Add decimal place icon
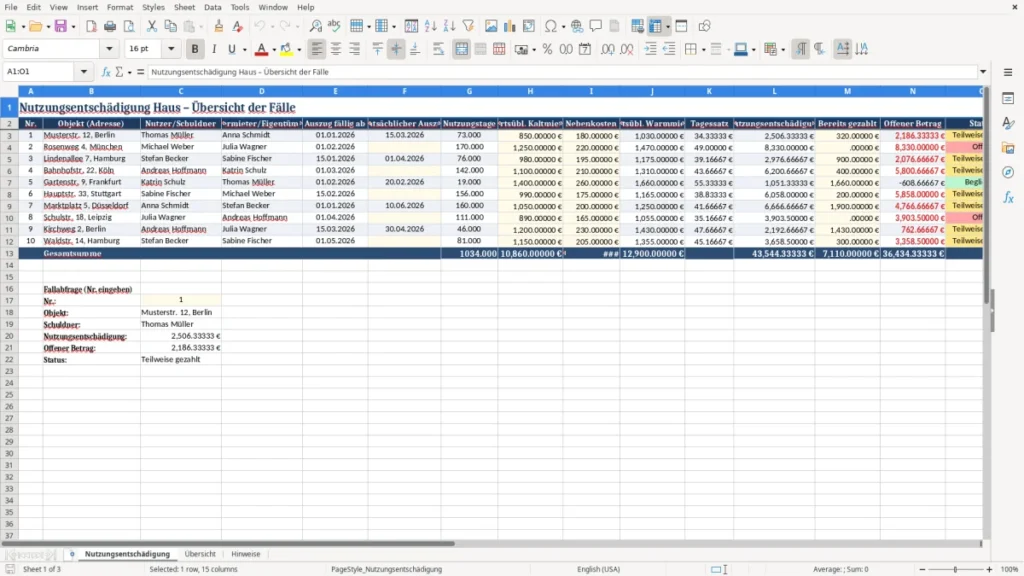 (x=607, y=49)
